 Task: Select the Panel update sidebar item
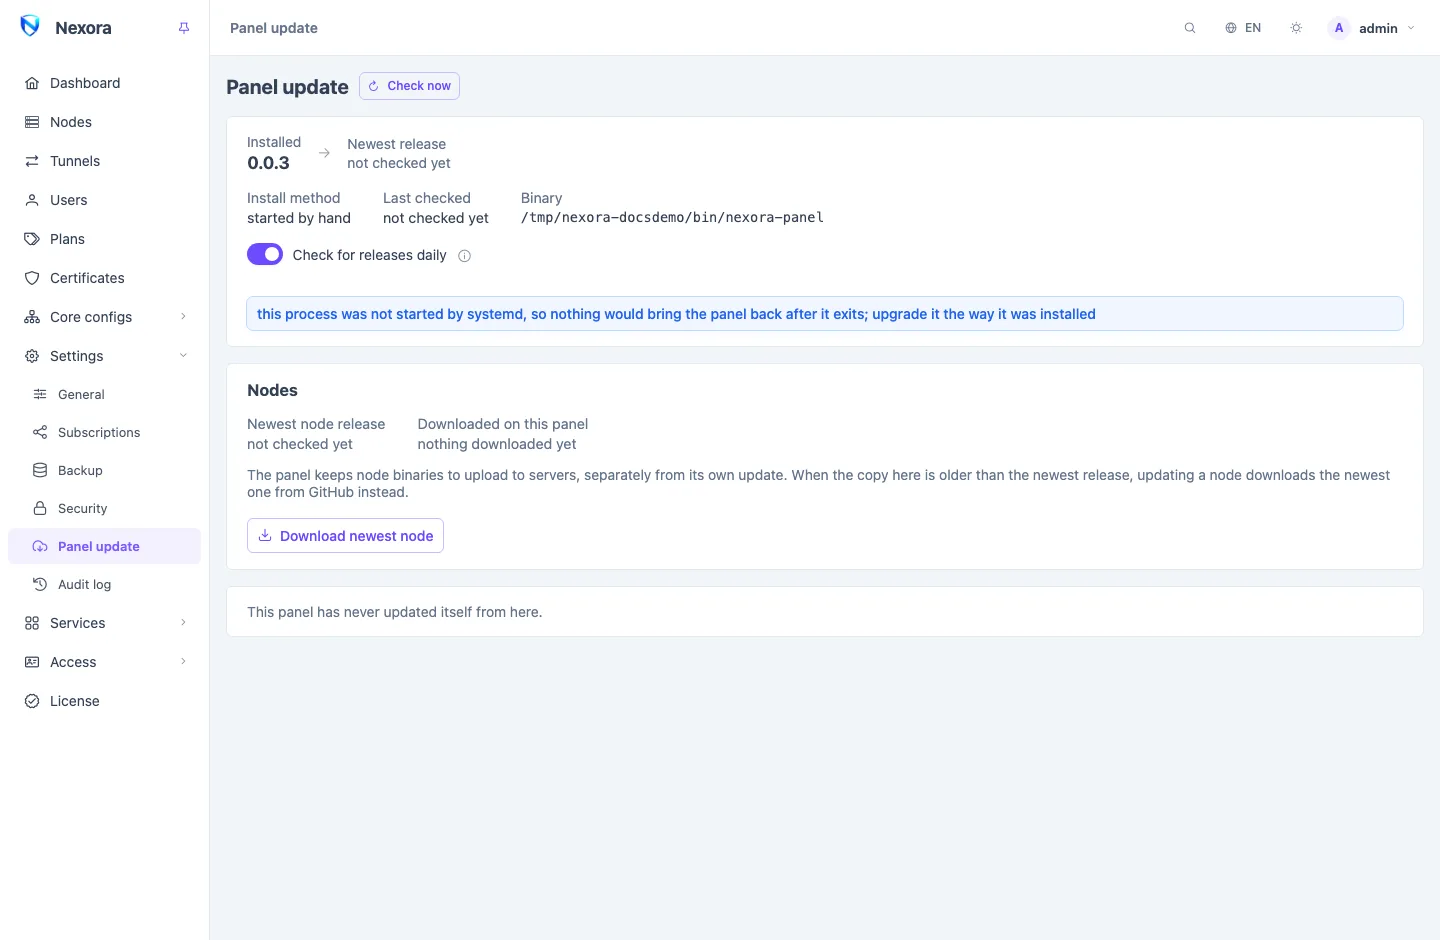(104, 546)
